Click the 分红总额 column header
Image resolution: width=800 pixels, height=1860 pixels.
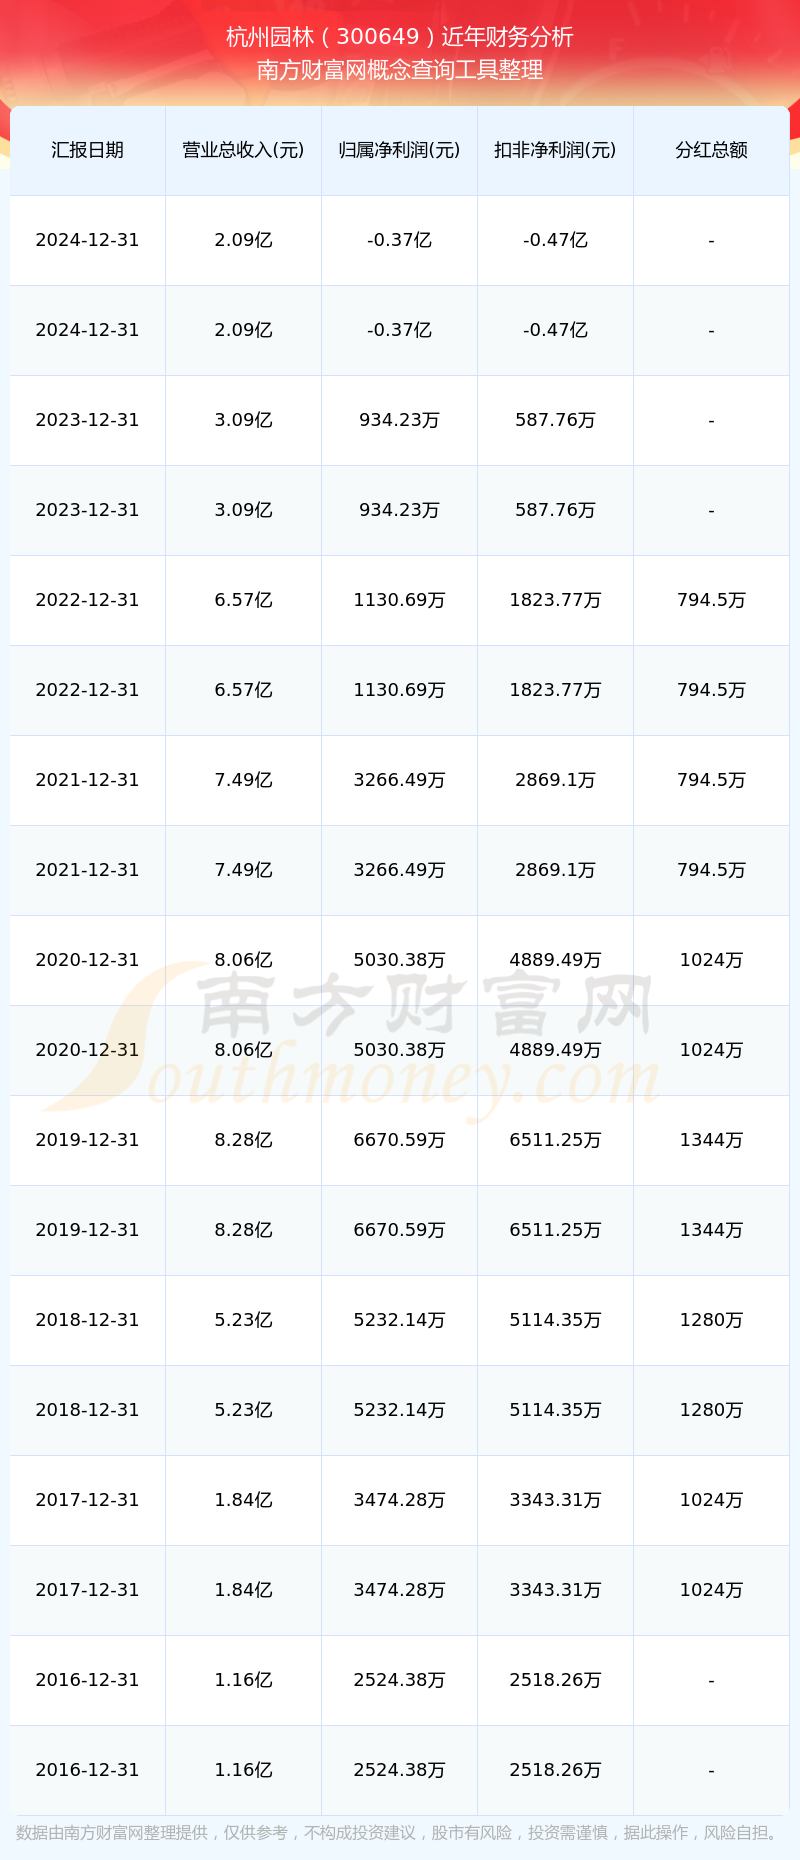711,150
